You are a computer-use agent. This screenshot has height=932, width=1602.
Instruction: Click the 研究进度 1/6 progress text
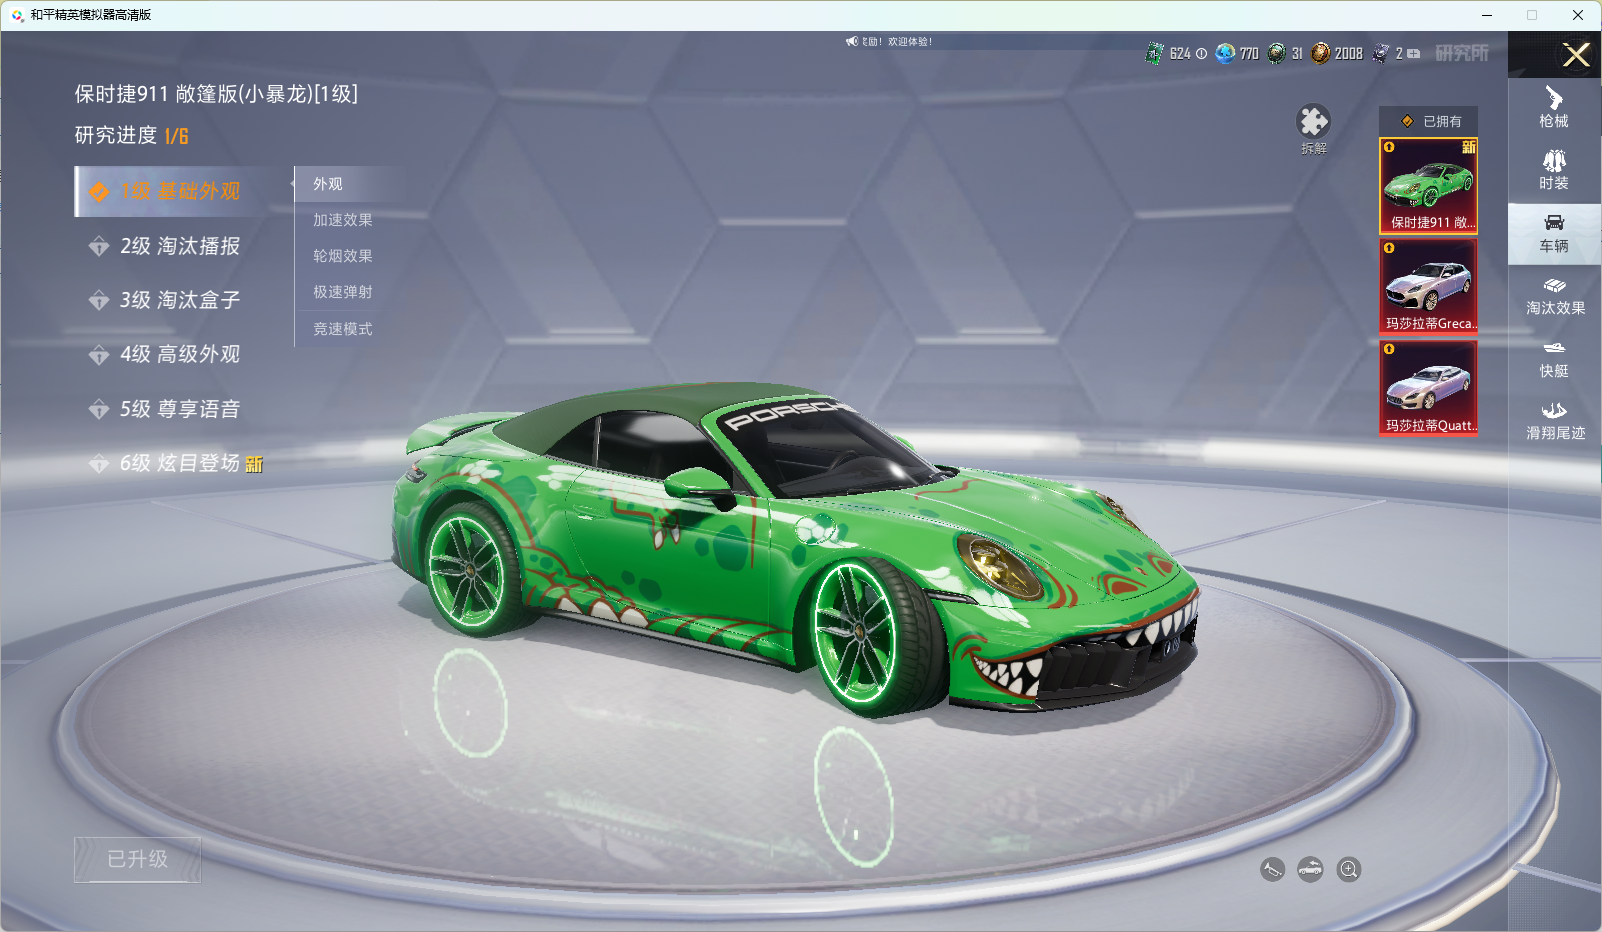132,135
